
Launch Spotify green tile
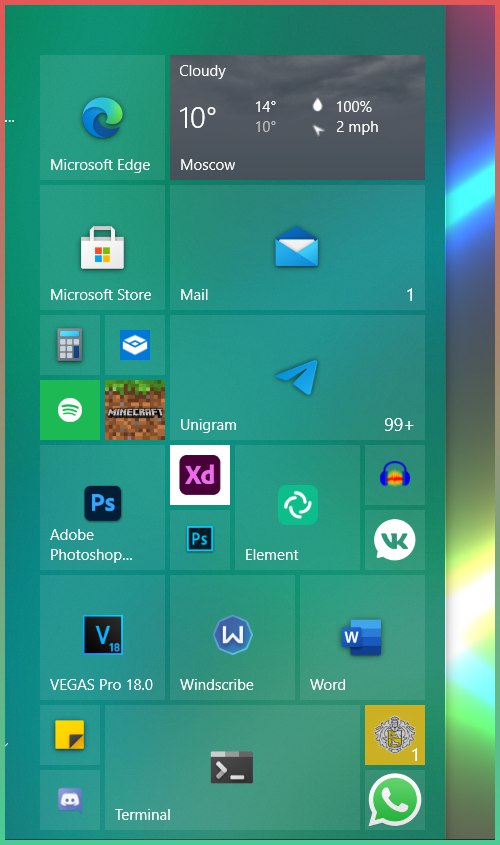[x=70, y=410]
